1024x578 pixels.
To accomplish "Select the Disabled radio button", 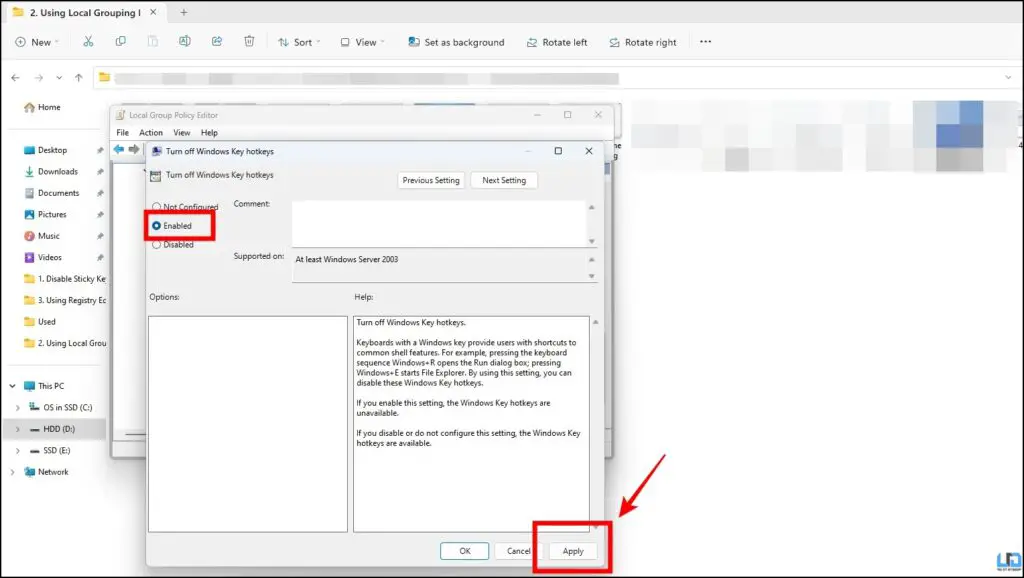I will (157, 245).
